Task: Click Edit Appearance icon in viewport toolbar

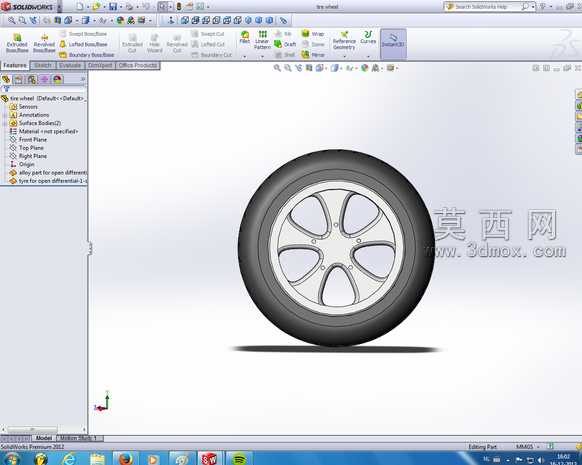Action: (364, 68)
